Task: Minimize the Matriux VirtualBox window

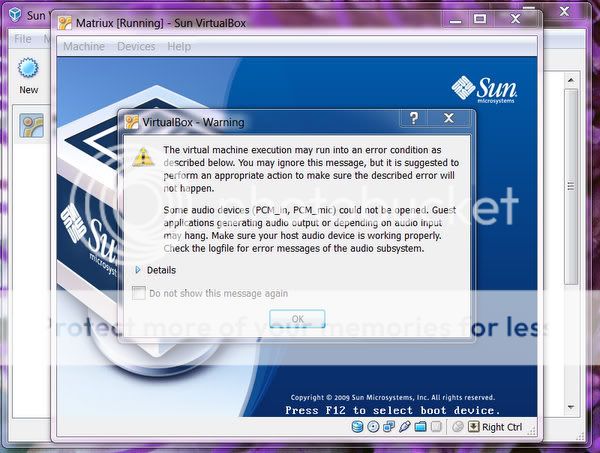Action: pyautogui.click(x=455, y=19)
